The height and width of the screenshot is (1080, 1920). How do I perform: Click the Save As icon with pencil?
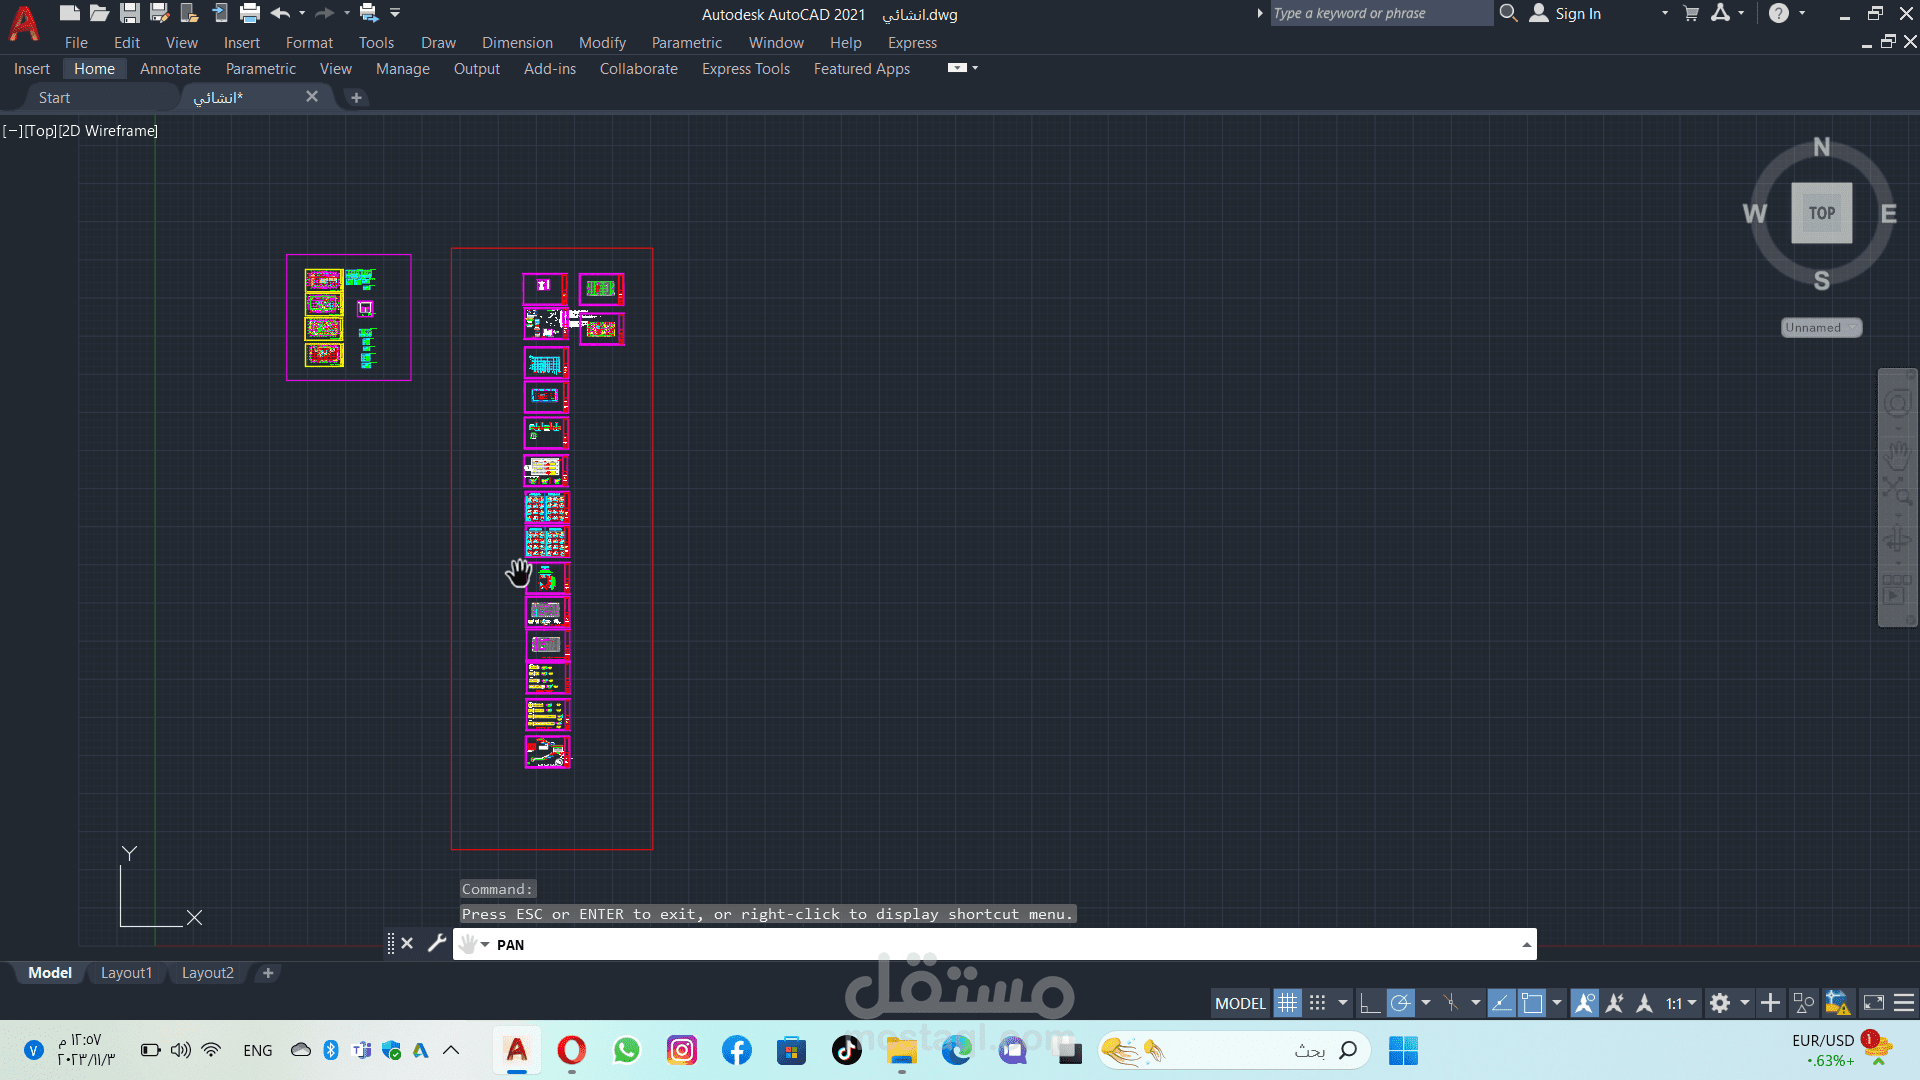click(159, 13)
